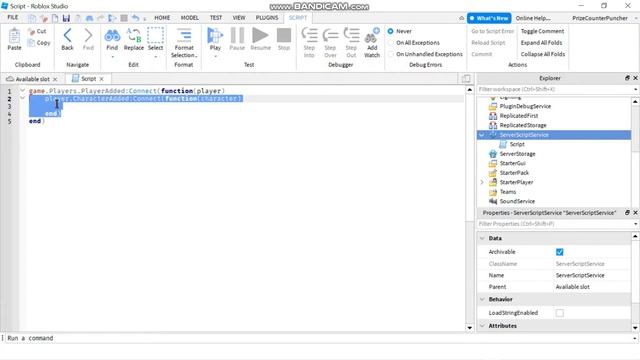Click the PrizeCounterPuncher account name
Viewport: 640px width, 360px height.
click(600, 18)
